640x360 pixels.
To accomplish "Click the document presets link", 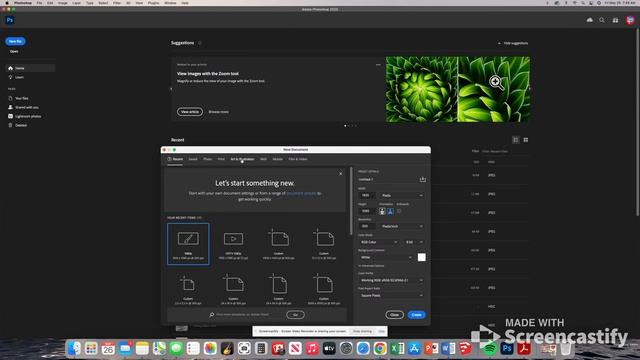I will (x=301, y=193).
